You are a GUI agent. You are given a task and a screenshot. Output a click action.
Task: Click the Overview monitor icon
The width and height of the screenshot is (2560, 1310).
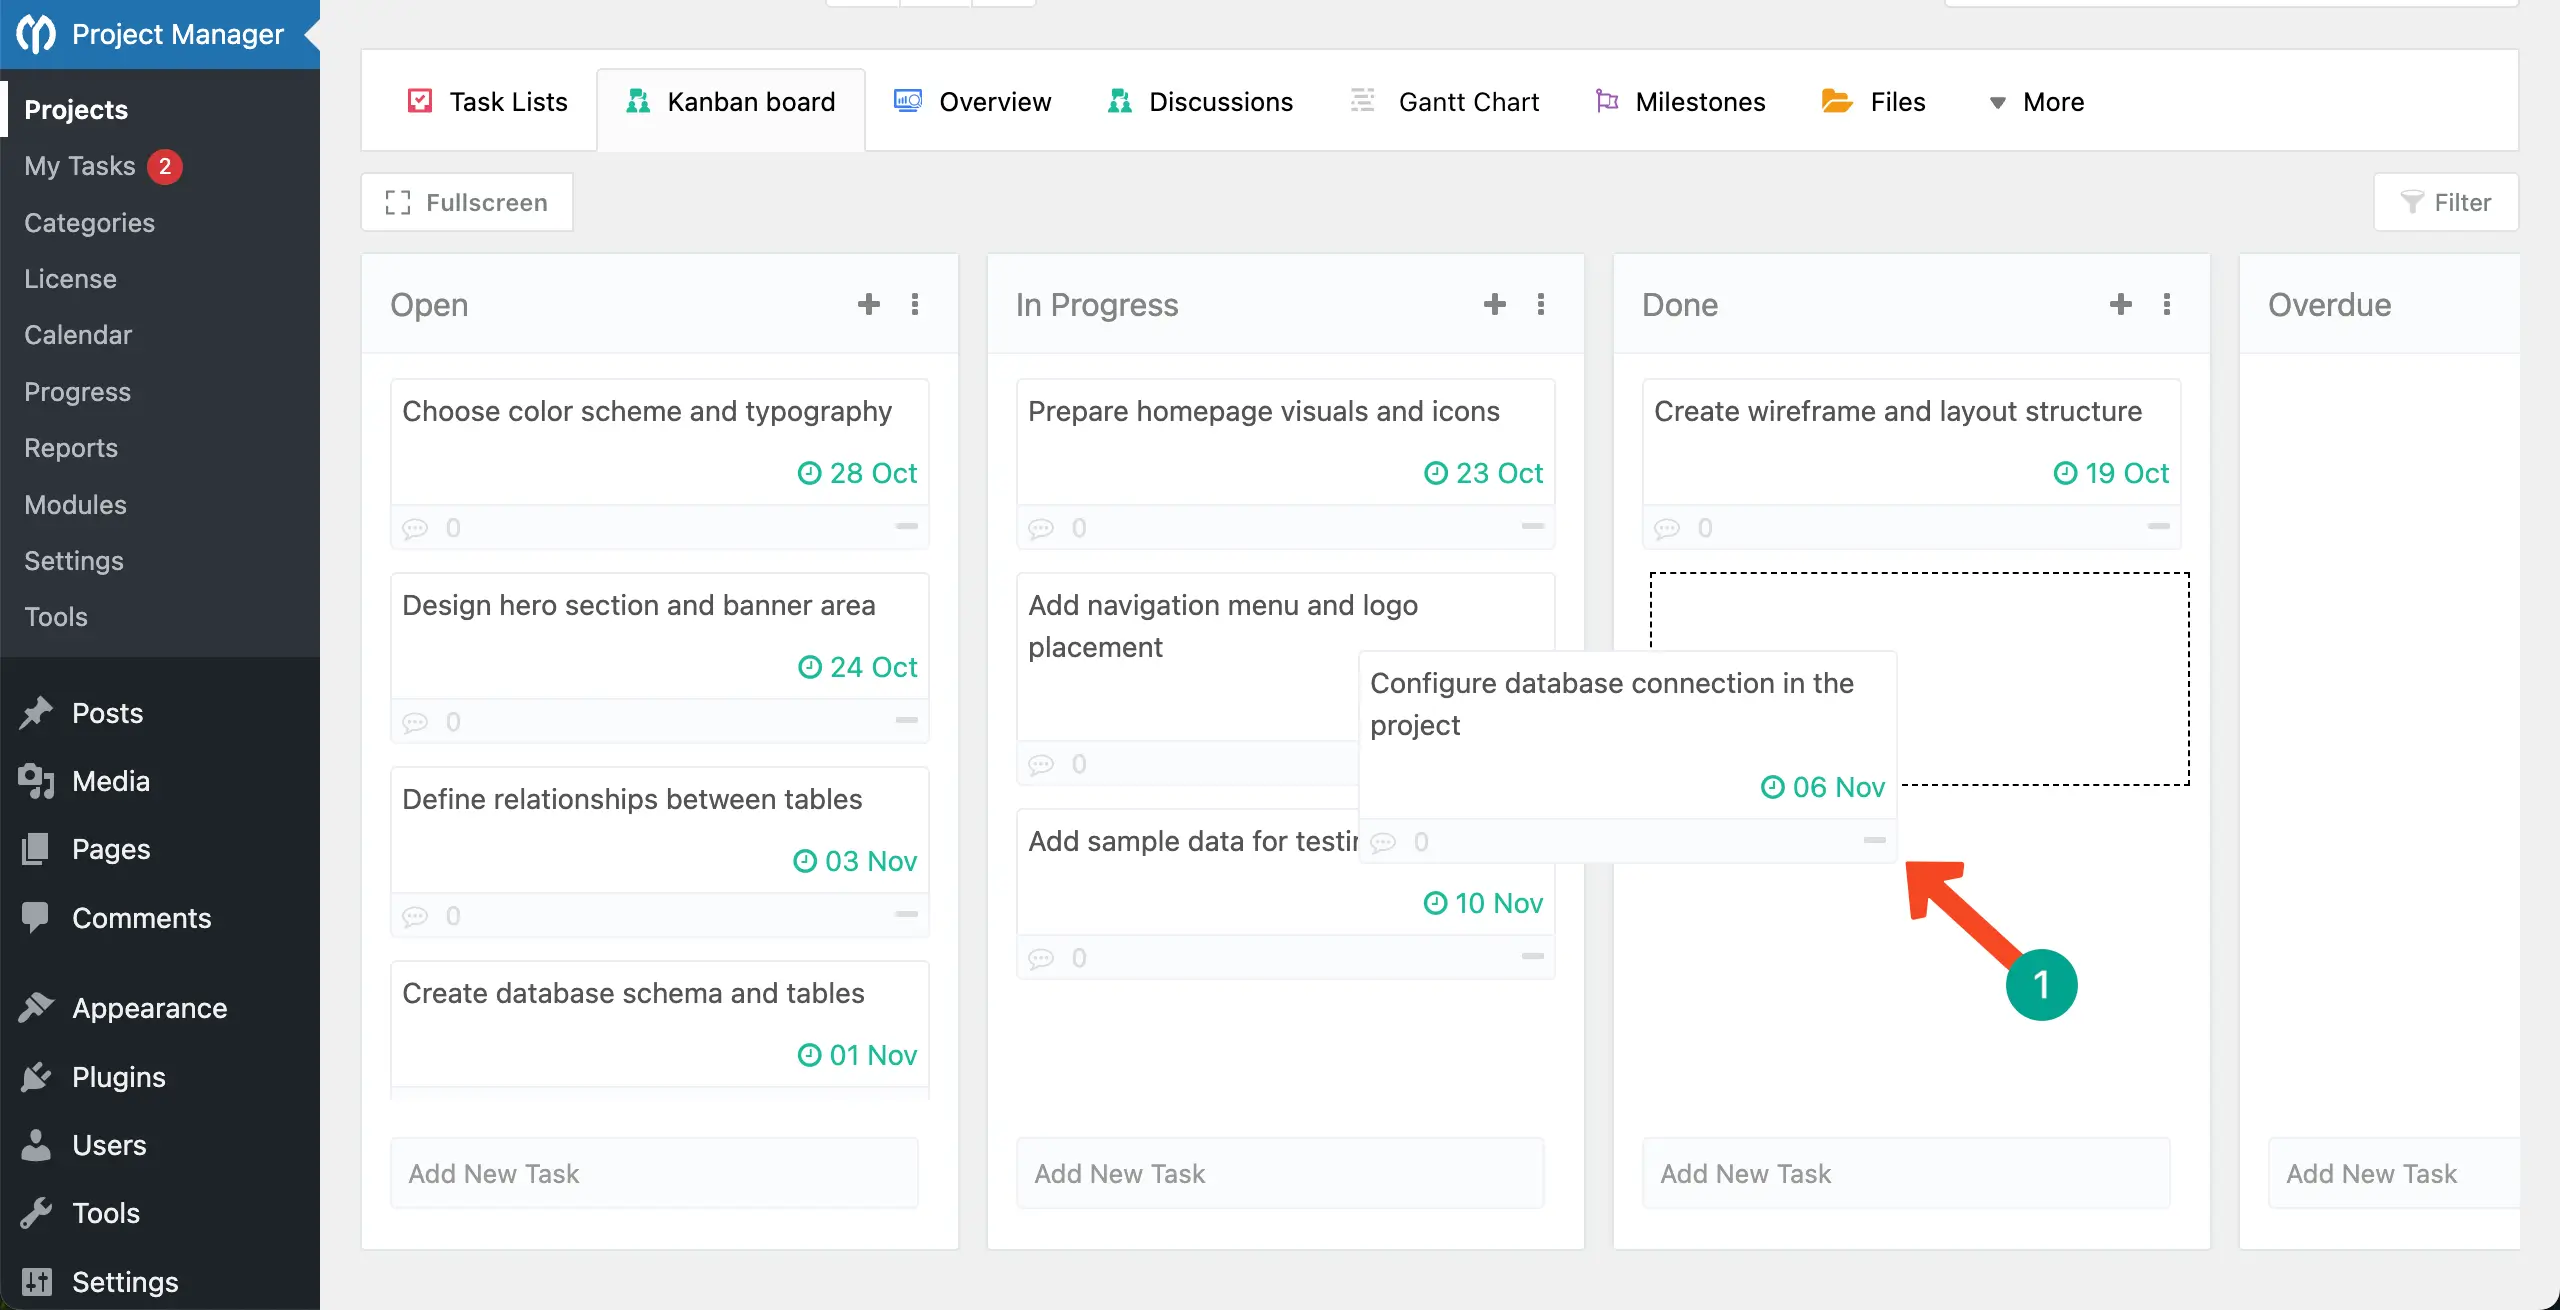(907, 101)
